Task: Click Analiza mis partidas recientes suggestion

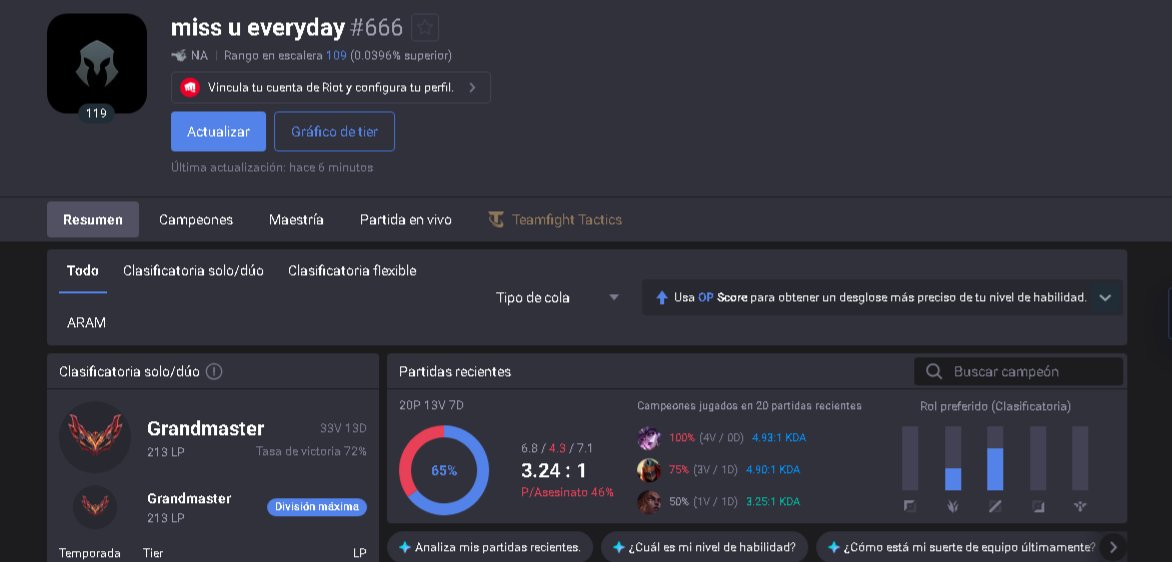Action: (490, 547)
